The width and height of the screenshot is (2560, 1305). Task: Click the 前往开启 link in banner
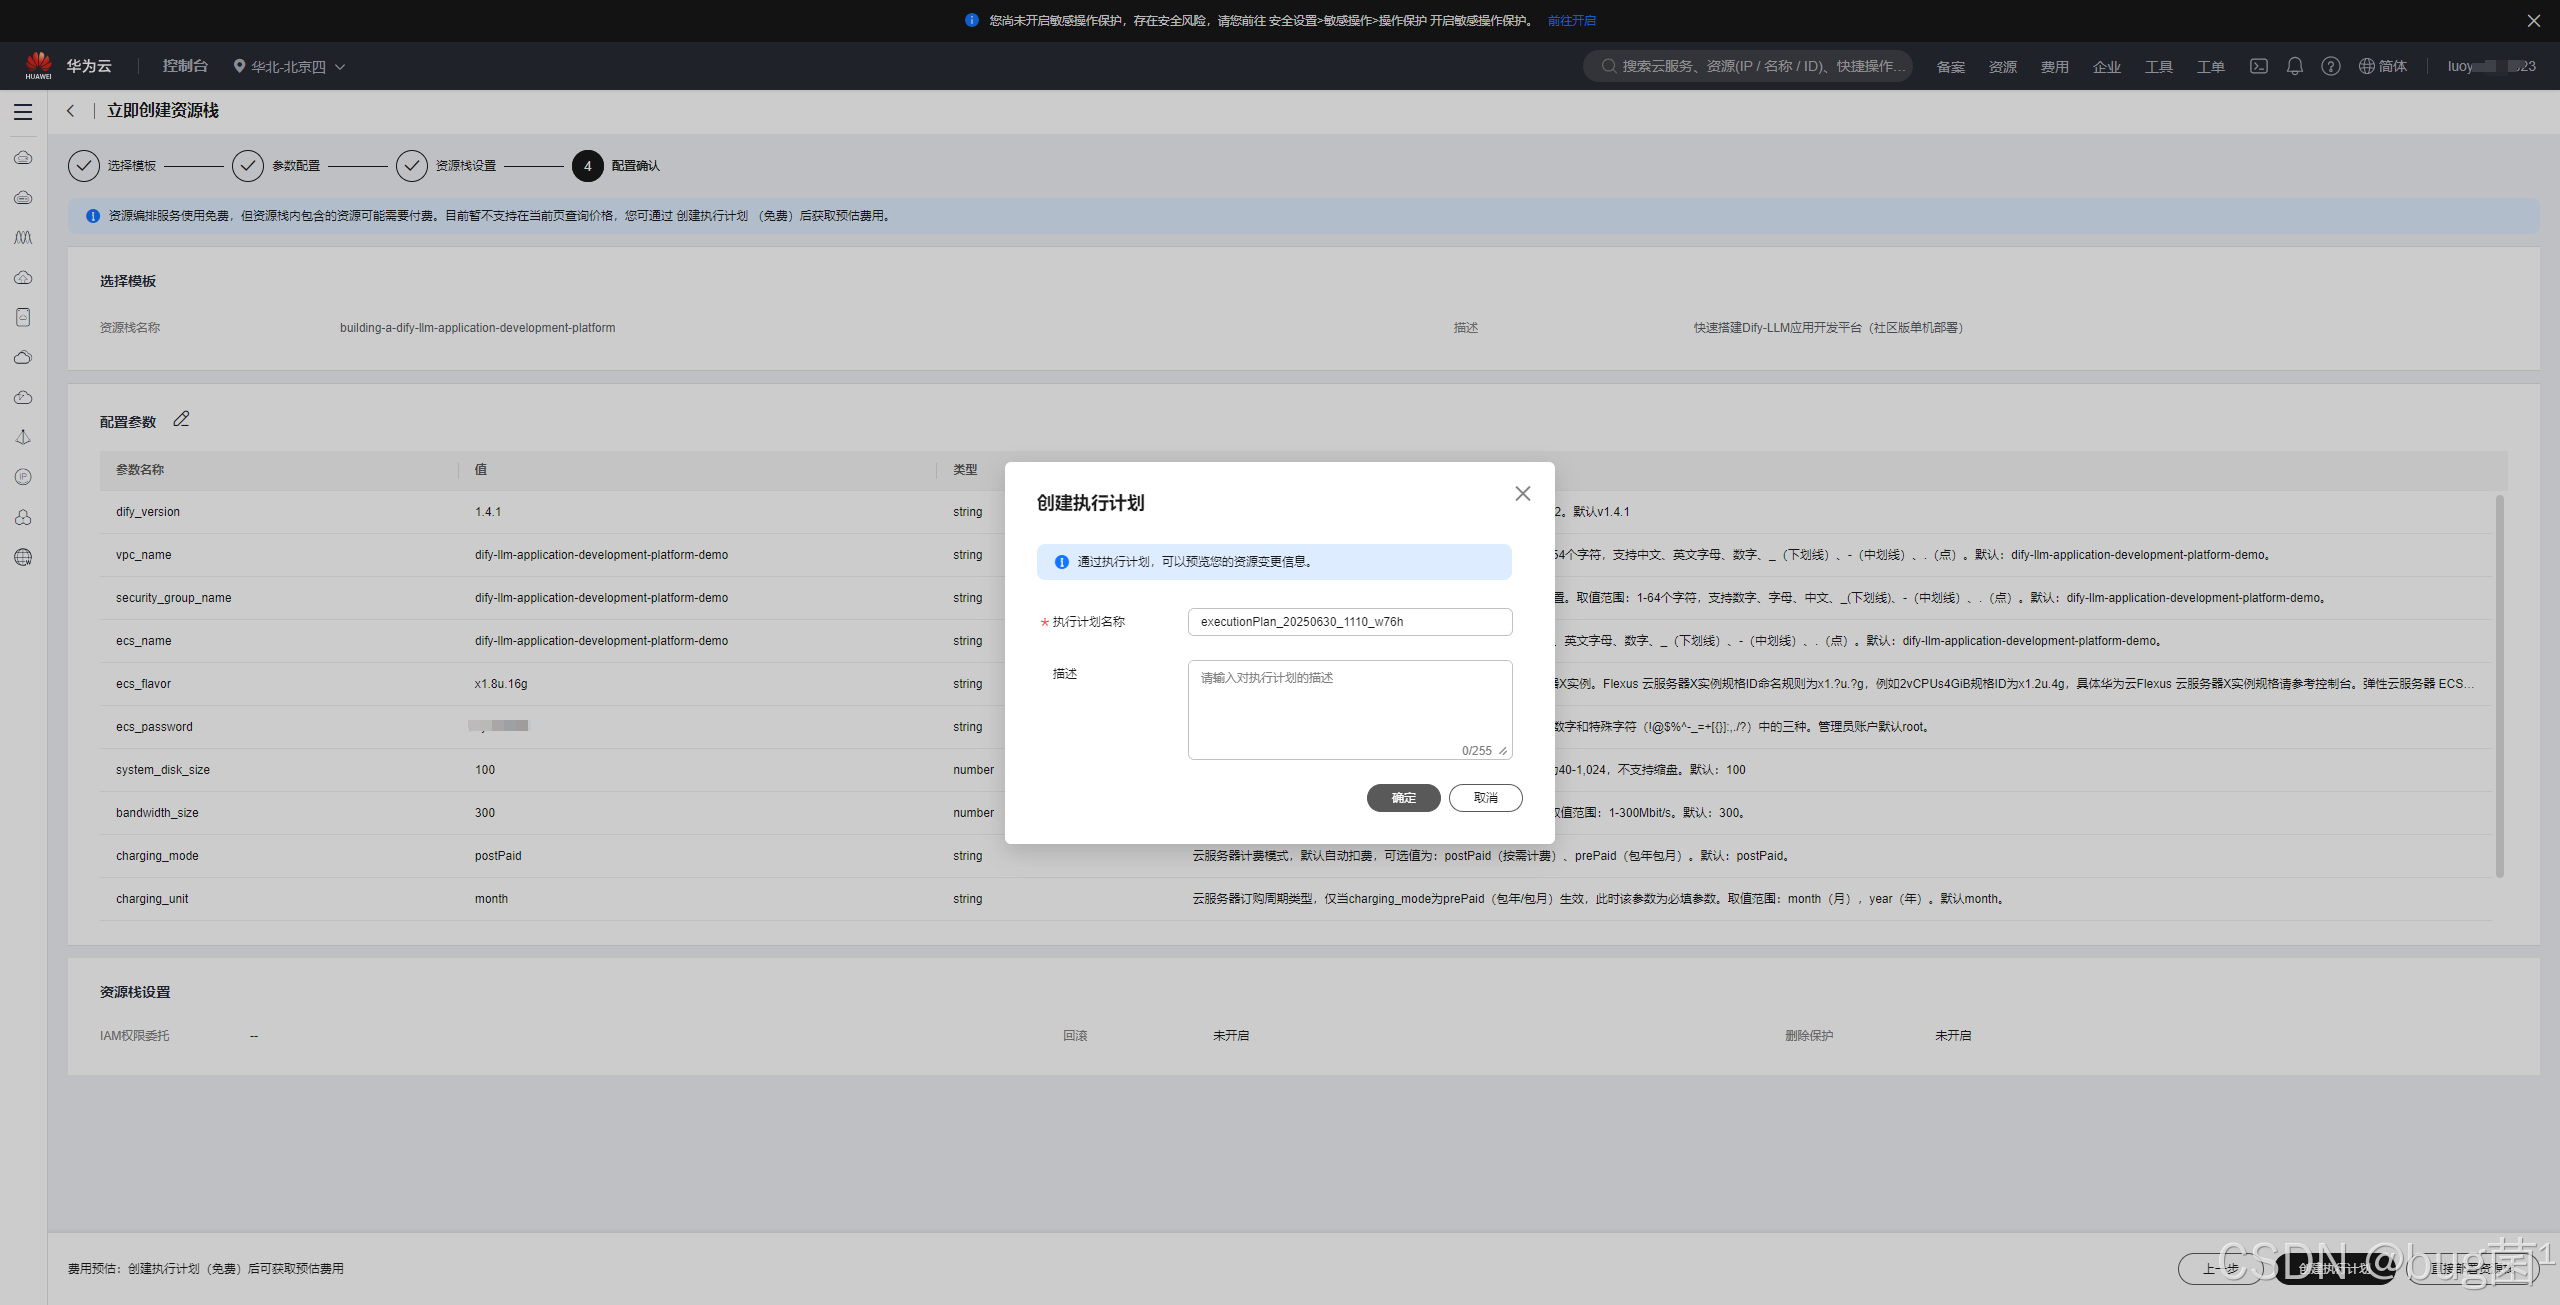coord(1571,21)
